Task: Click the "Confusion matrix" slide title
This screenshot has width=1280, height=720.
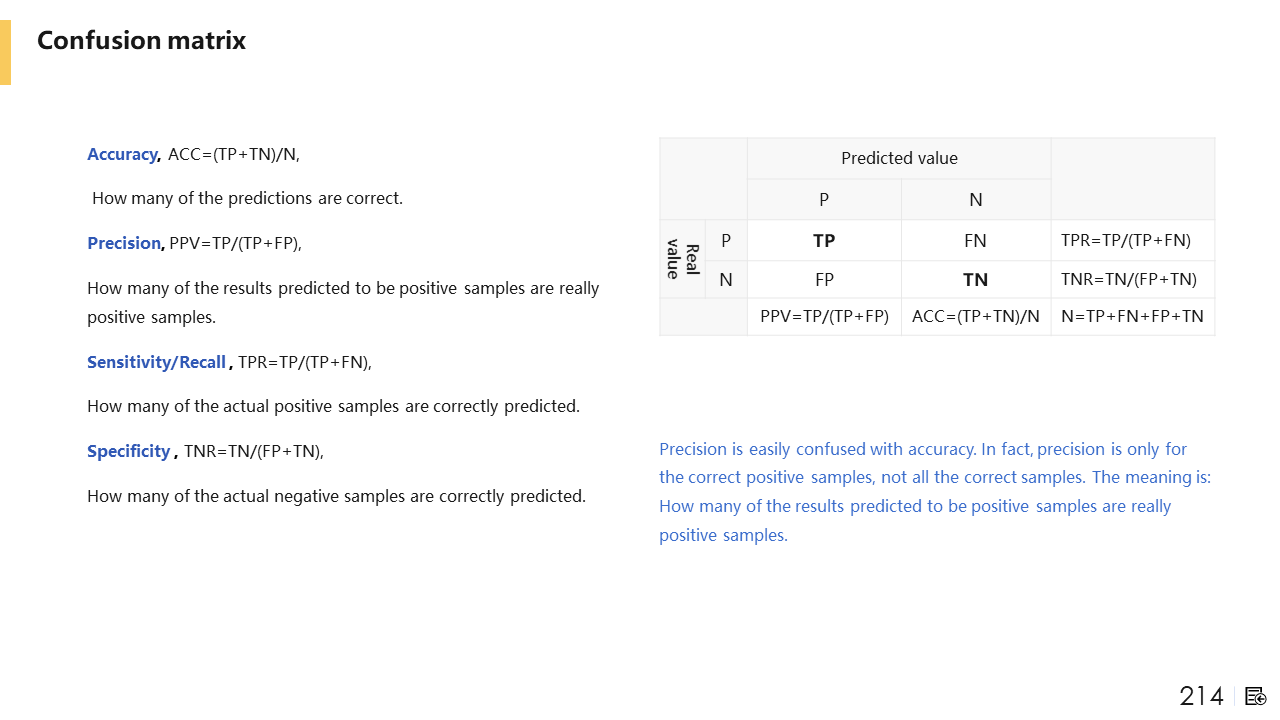Action: click(141, 41)
